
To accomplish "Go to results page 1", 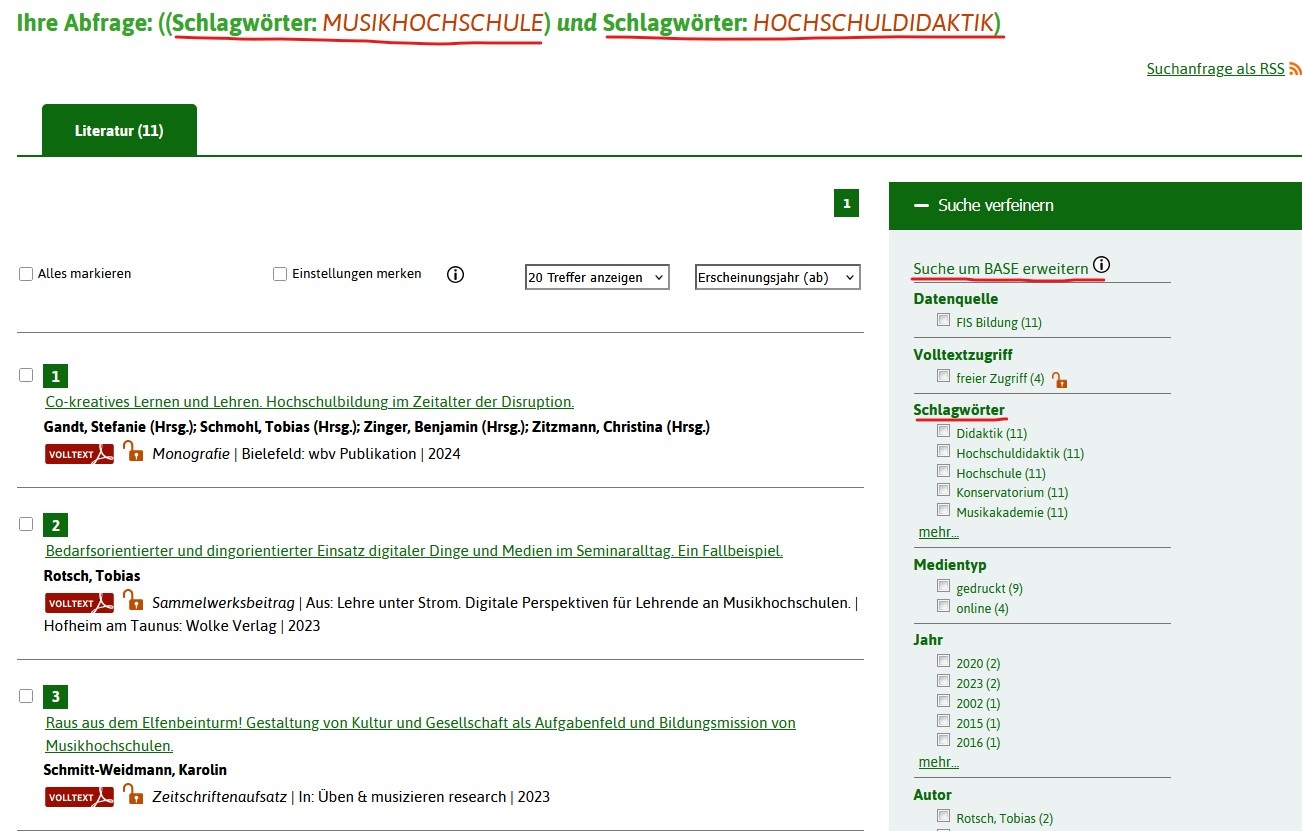I will coord(846,204).
